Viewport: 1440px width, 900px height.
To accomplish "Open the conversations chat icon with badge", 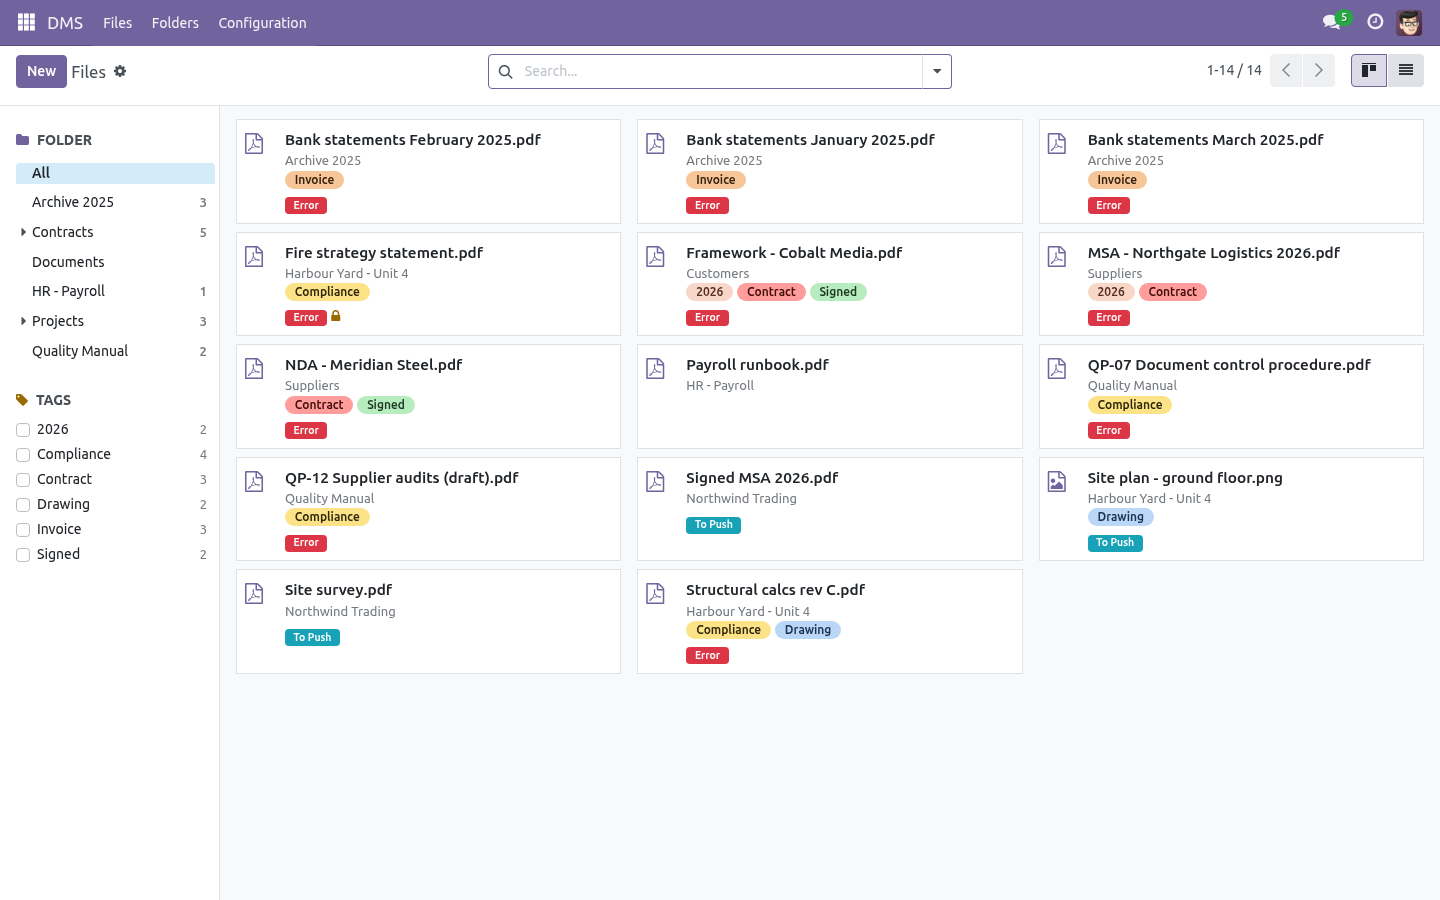I will pos(1331,22).
